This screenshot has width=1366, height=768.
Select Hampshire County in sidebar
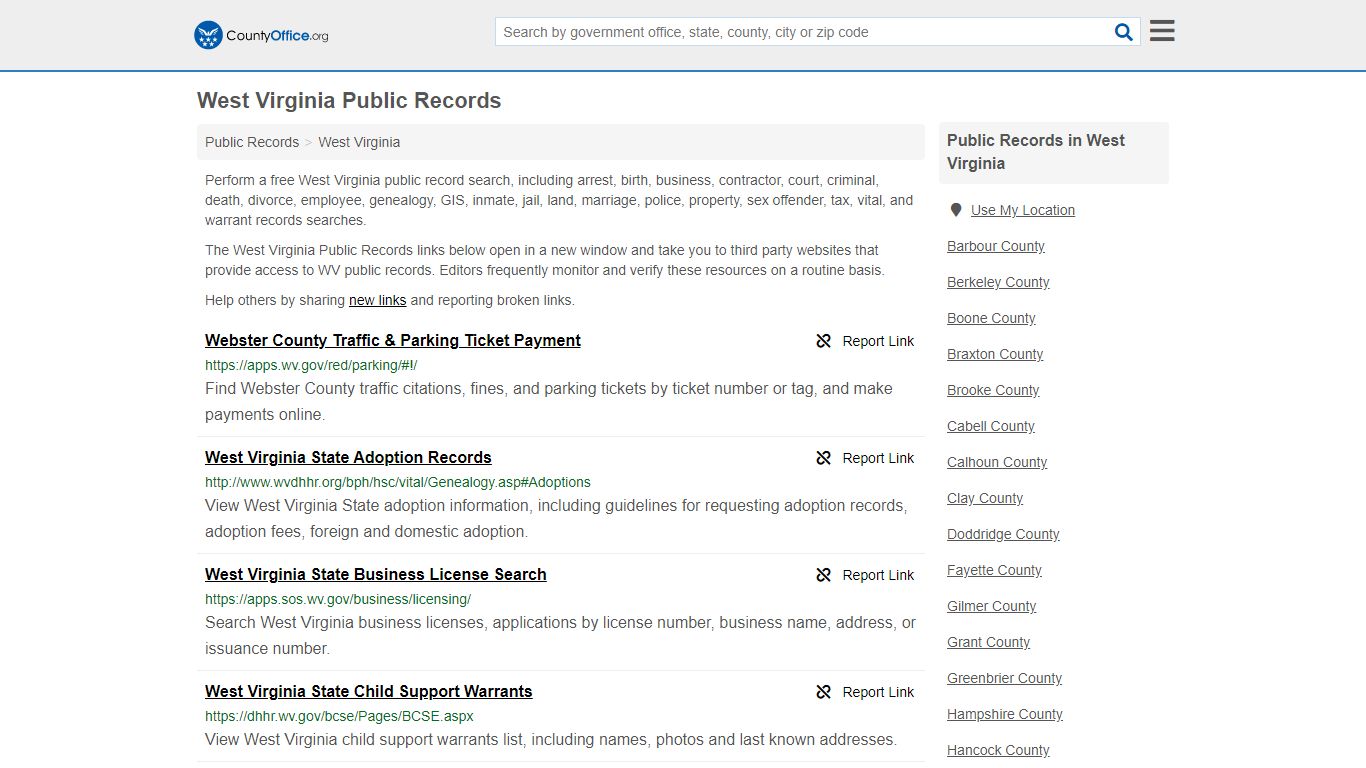[x=1005, y=714]
